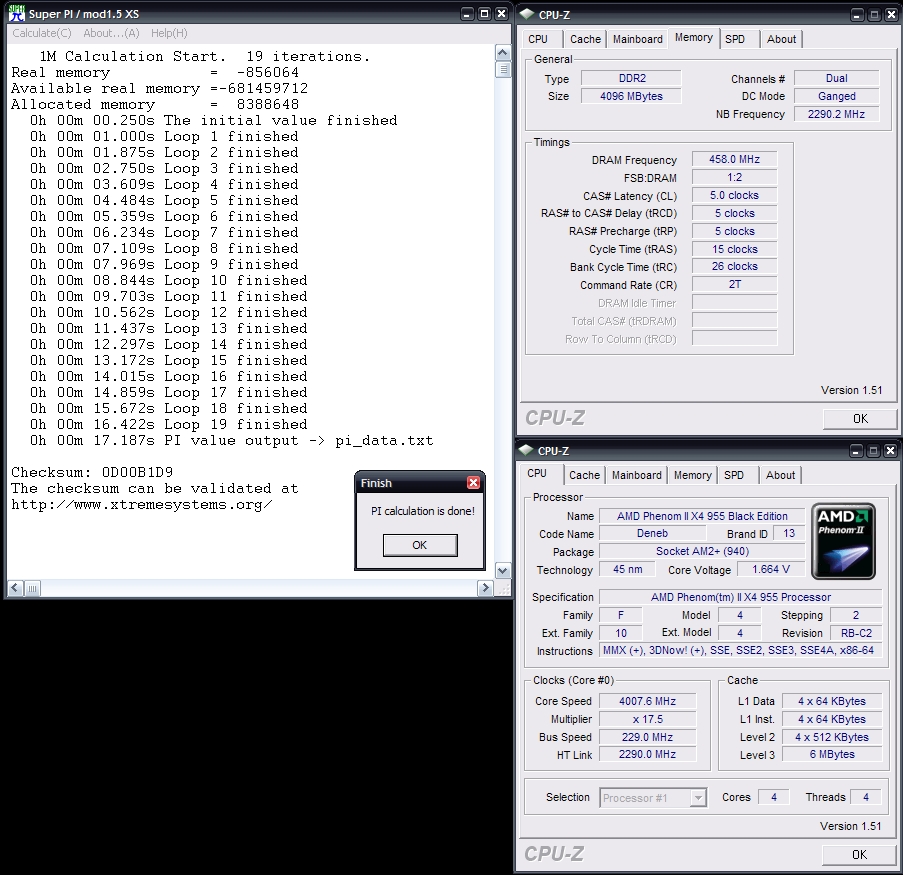Image resolution: width=903 pixels, height=875 pixels.
Task: Click bottom CPU-Z window title icon
Action: (526, 450)
